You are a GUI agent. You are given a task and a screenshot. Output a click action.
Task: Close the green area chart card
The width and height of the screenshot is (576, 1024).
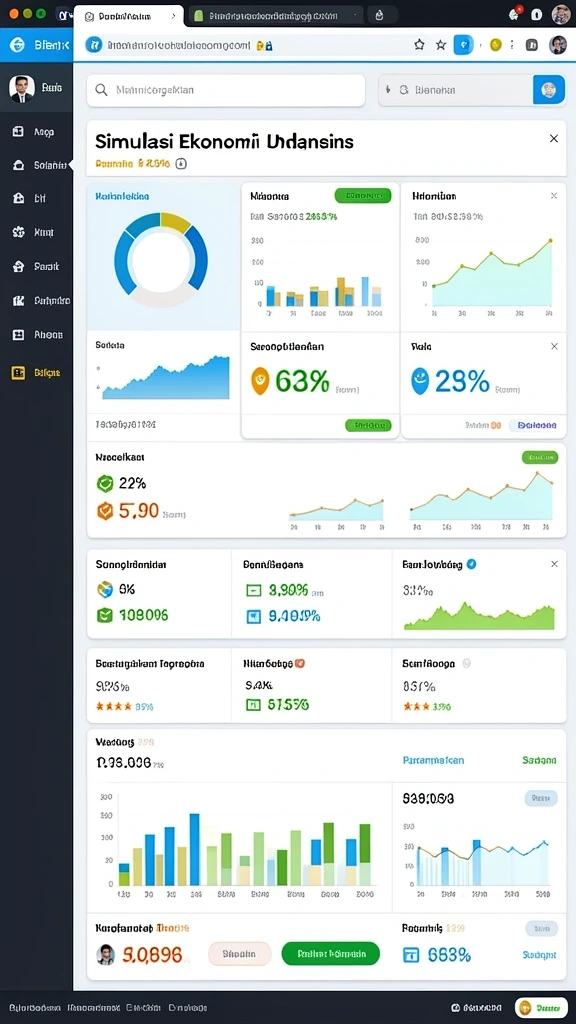(554, 564)
